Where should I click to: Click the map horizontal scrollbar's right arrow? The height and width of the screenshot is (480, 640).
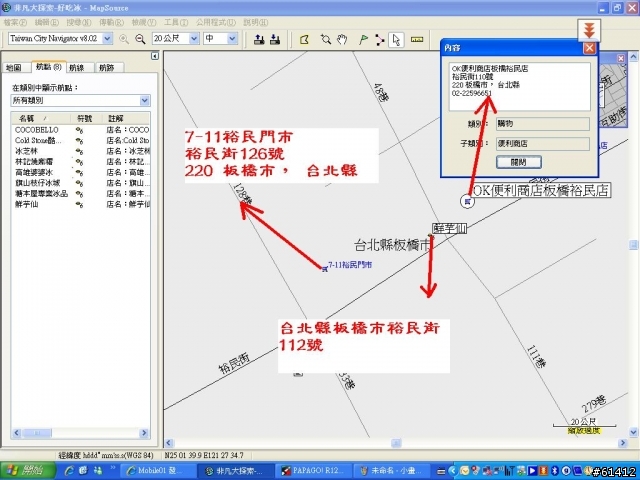pos(622,443)
